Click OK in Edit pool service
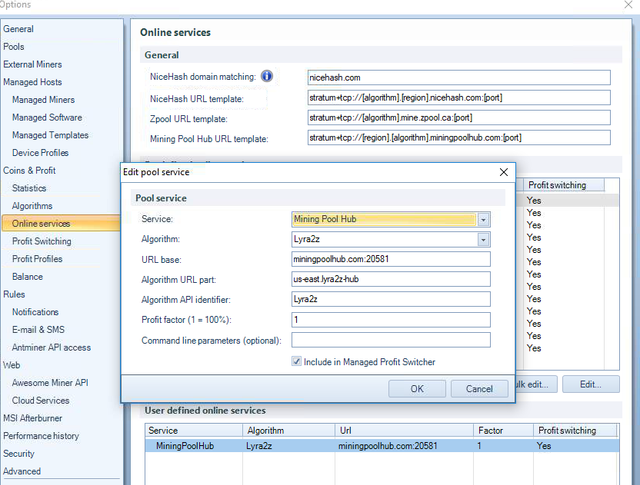The width and height of the screenshot is (640, 485). pos(417,389)
